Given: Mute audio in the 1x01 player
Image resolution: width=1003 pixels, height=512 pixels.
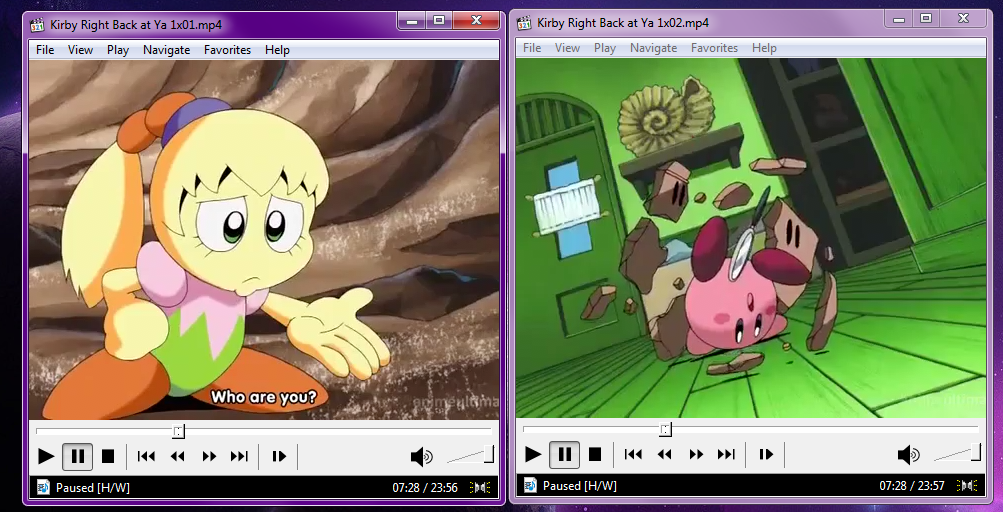Looking at the screenshot, I should [x=422, y=457].
